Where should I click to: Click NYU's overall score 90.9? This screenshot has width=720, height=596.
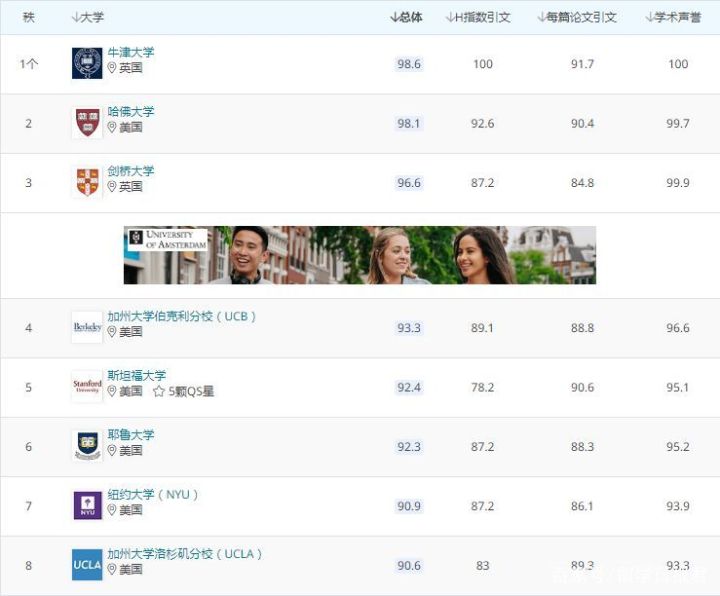pos(409,506)
